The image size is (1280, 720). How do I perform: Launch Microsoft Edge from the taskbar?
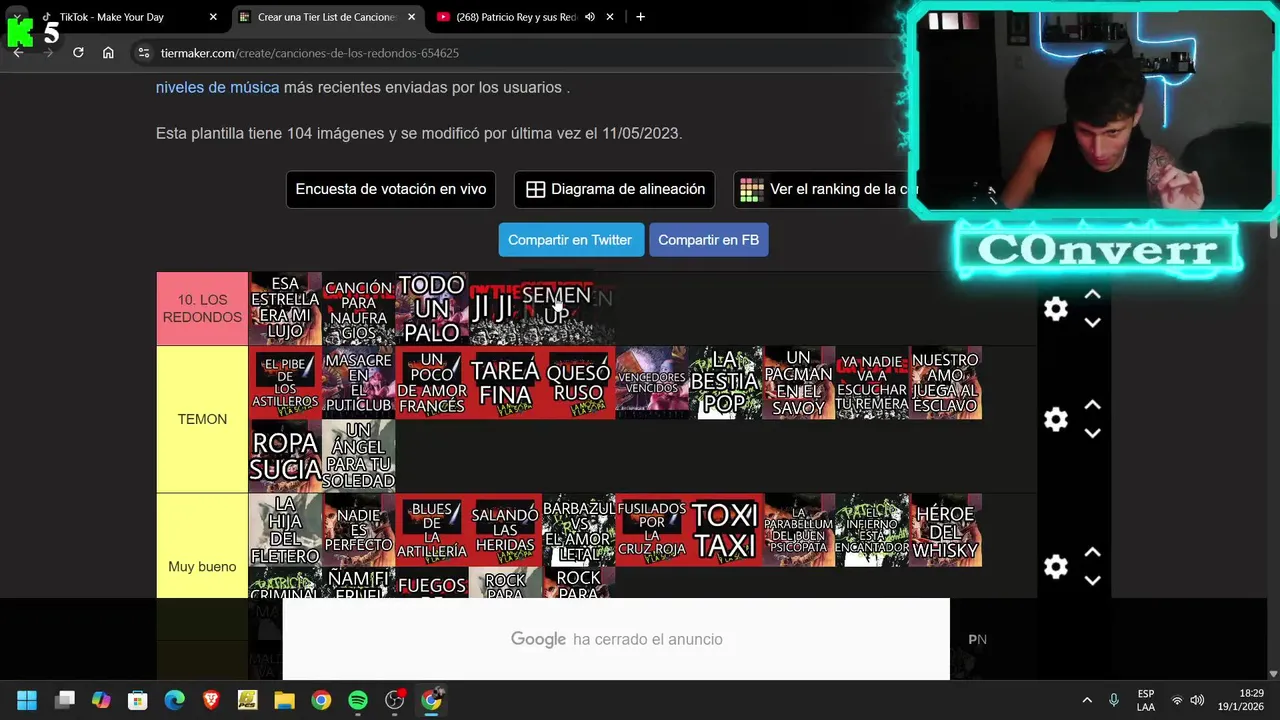pyautogui.click(x=174, y=700)
